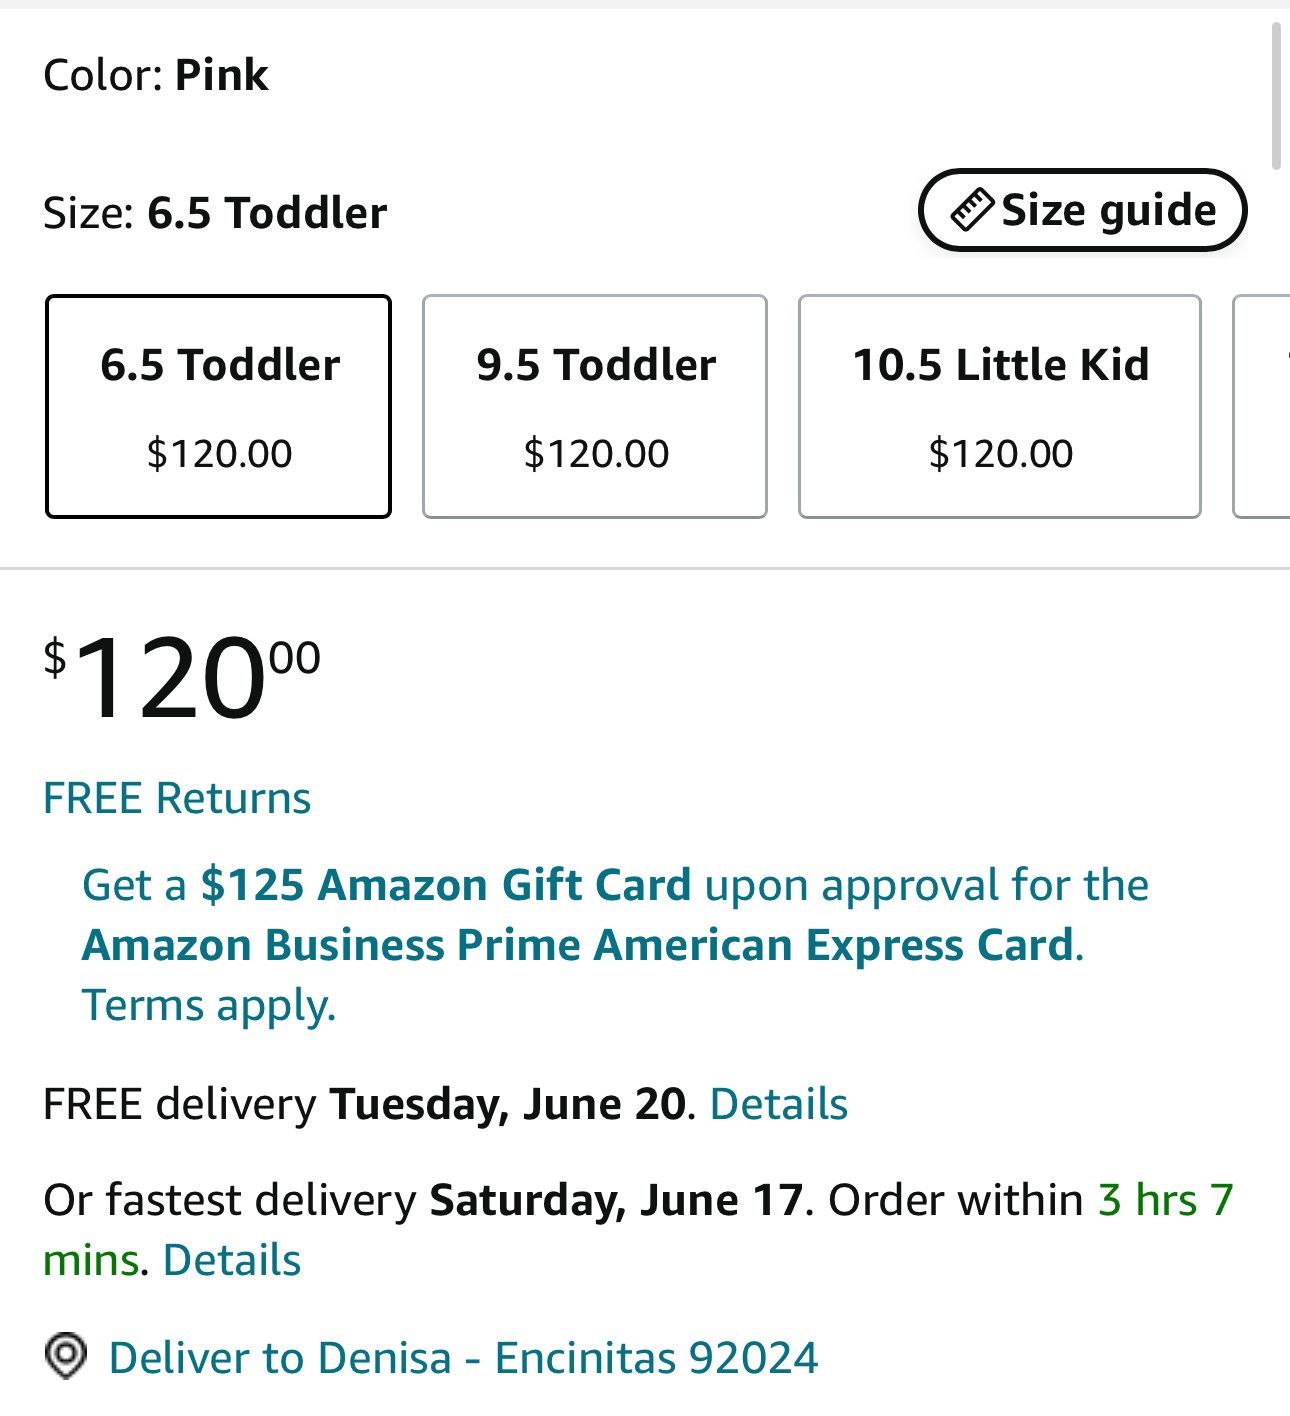Image resolution: width=1290 pixels, height=1416 pixels.
Task: Change the Deliver to Denisa - Encinitas address
Action: point(463,1358)
